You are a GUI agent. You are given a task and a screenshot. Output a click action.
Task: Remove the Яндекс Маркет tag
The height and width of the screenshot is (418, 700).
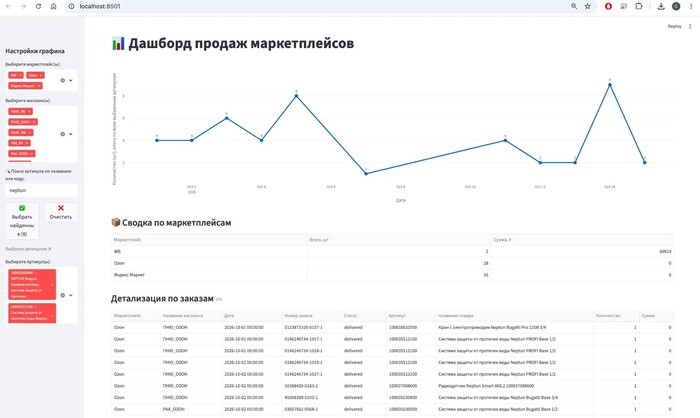(x=39, y=85)
